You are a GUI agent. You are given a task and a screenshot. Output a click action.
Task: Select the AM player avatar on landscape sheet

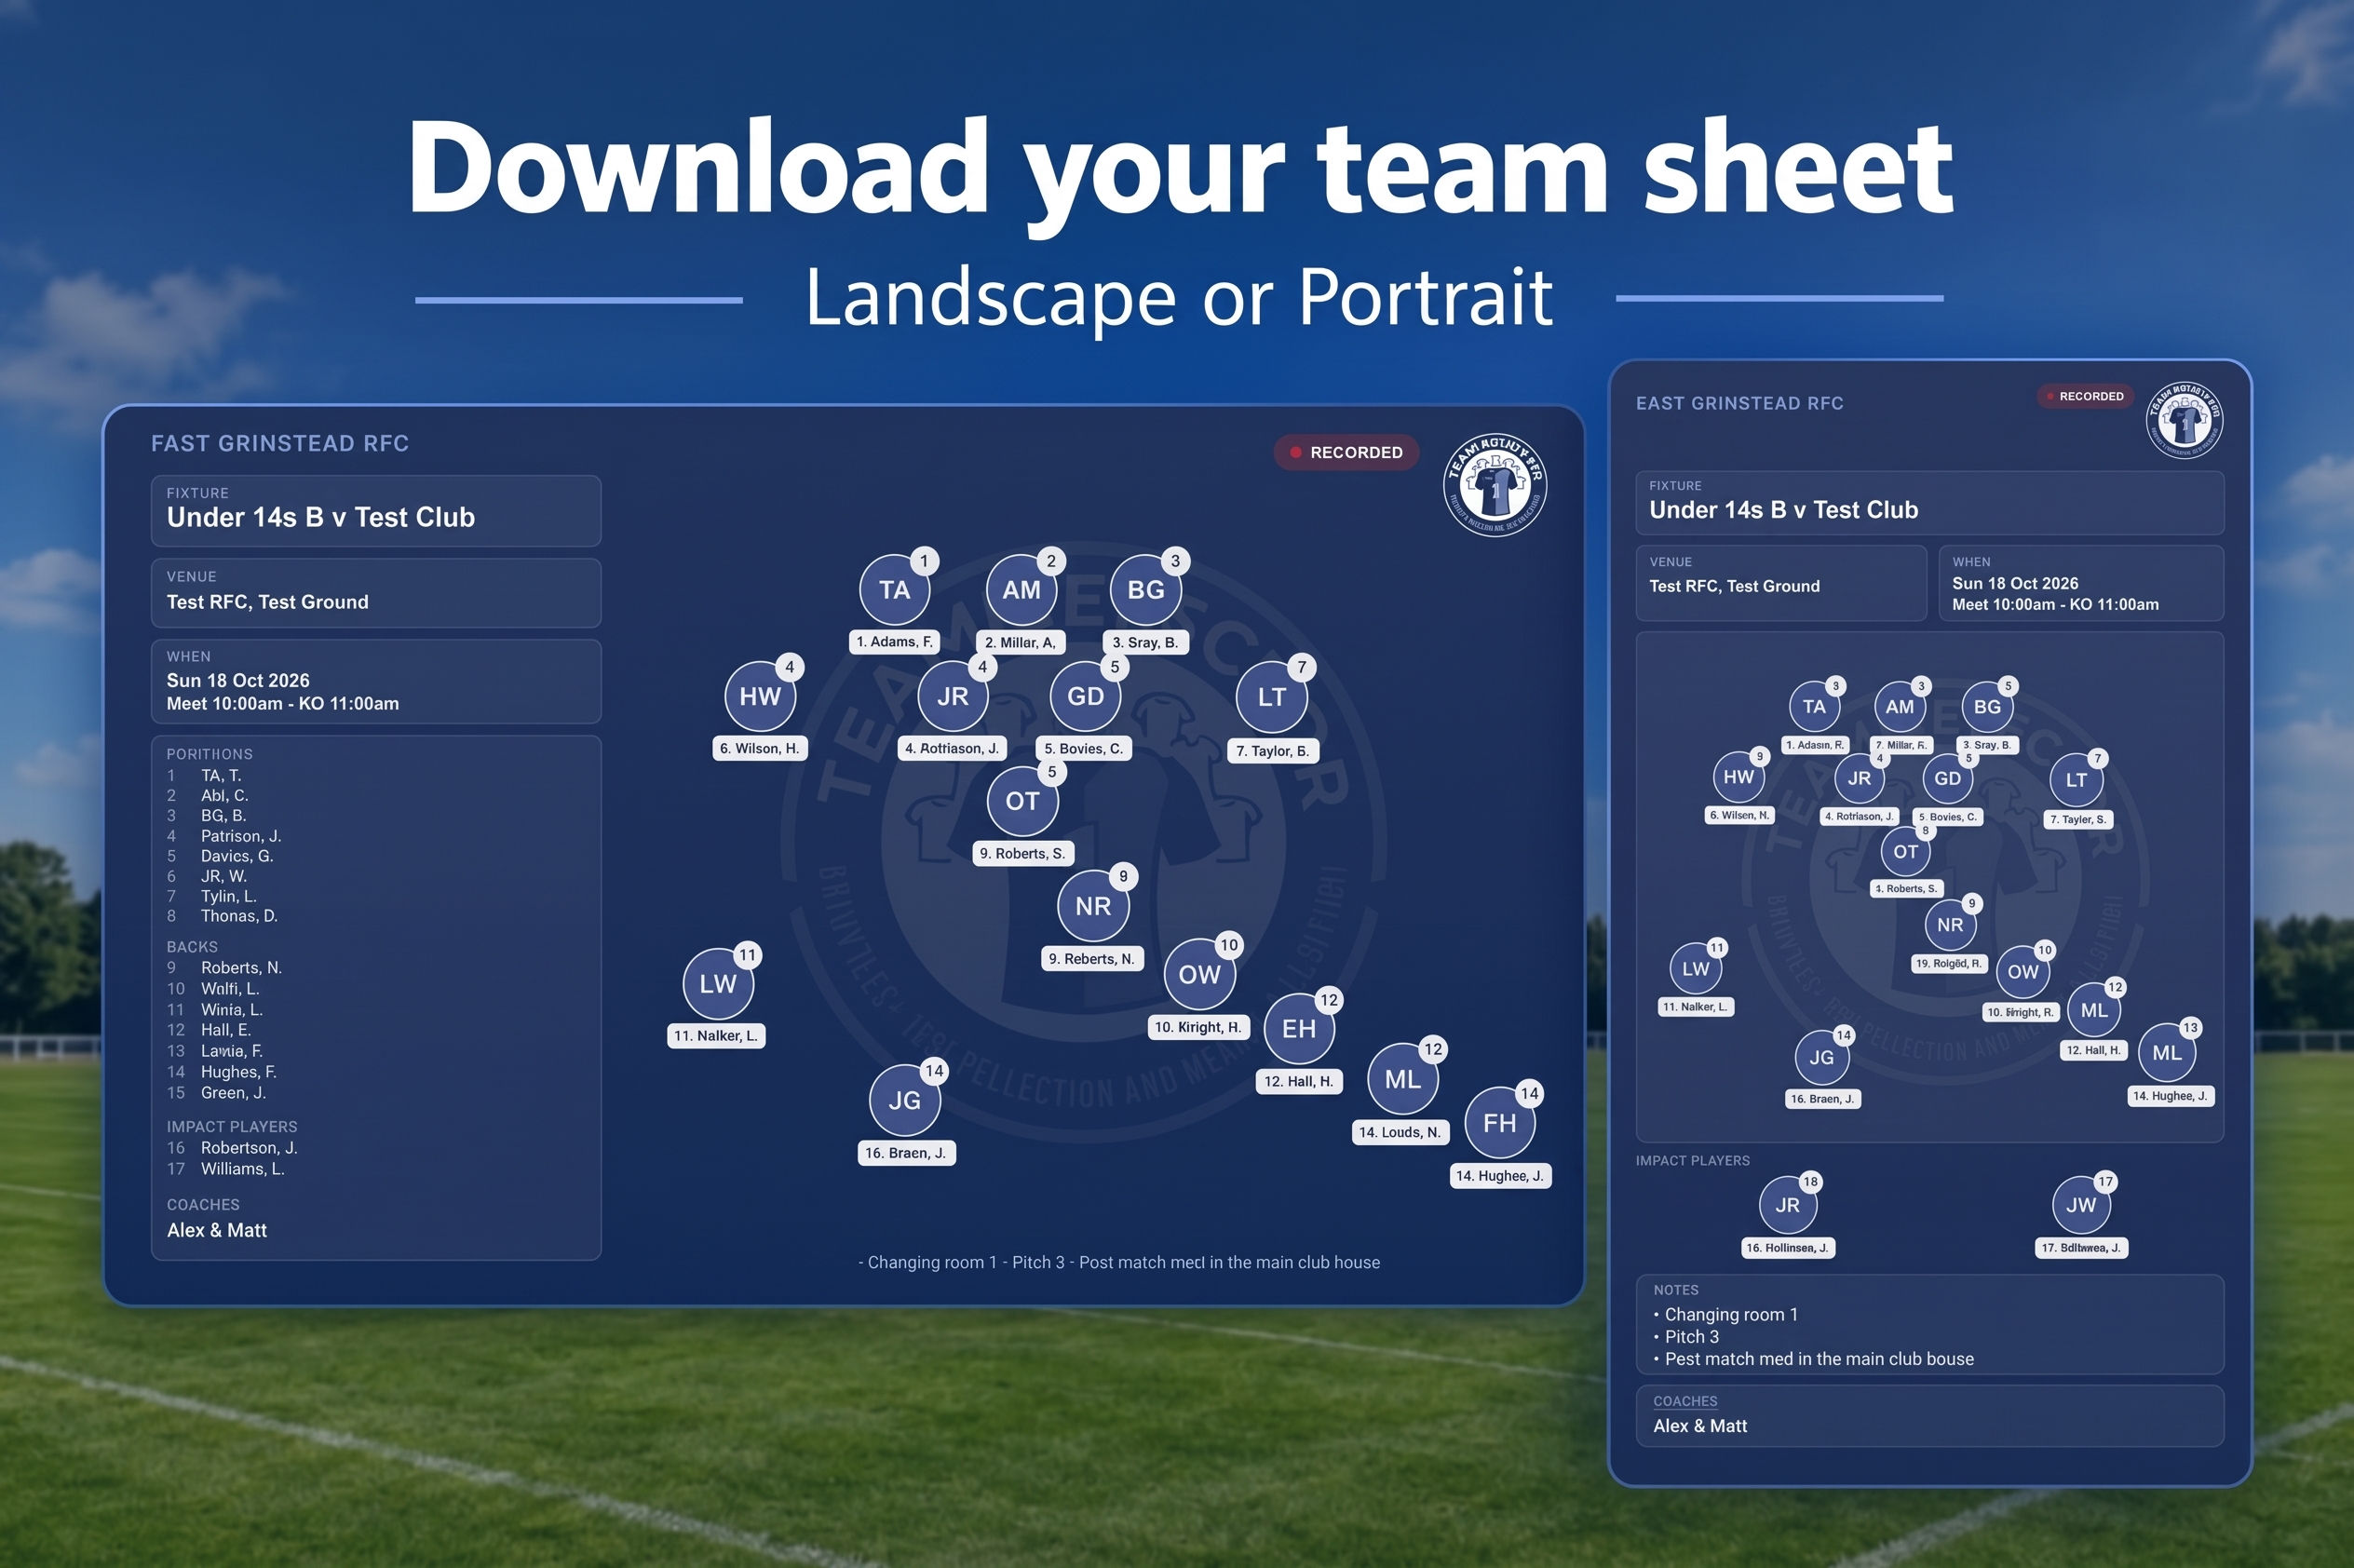[x=1021, y=590]
